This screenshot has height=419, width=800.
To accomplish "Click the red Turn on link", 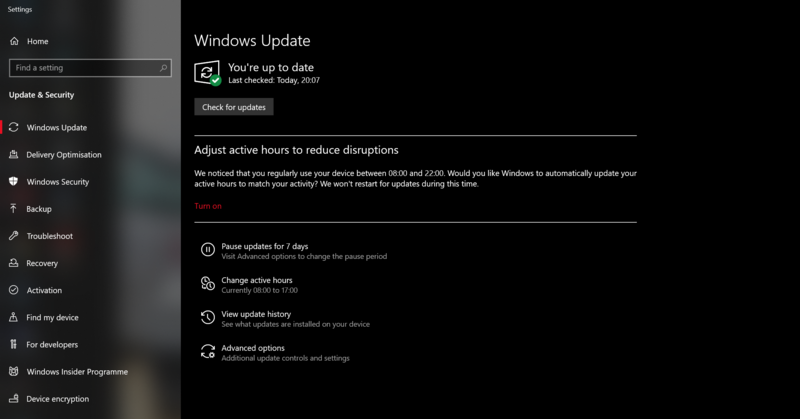I will pos(208,206).
